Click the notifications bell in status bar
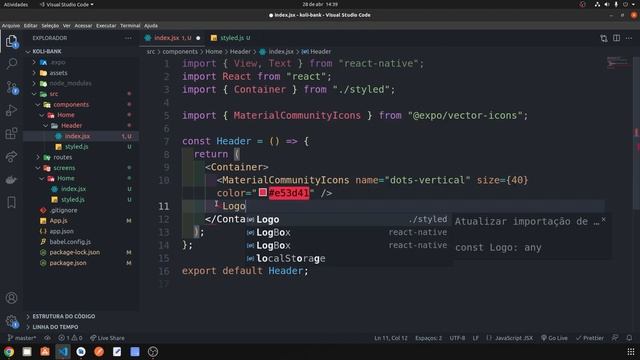Viewport: 640px width, 360px height. (x=629, y=338)
